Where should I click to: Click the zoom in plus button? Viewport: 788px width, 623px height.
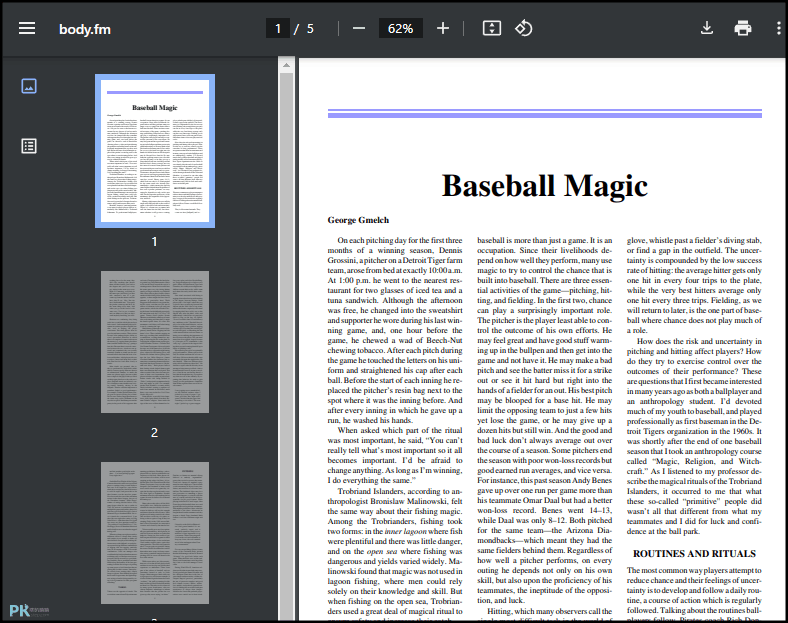(x=442, y=28)
